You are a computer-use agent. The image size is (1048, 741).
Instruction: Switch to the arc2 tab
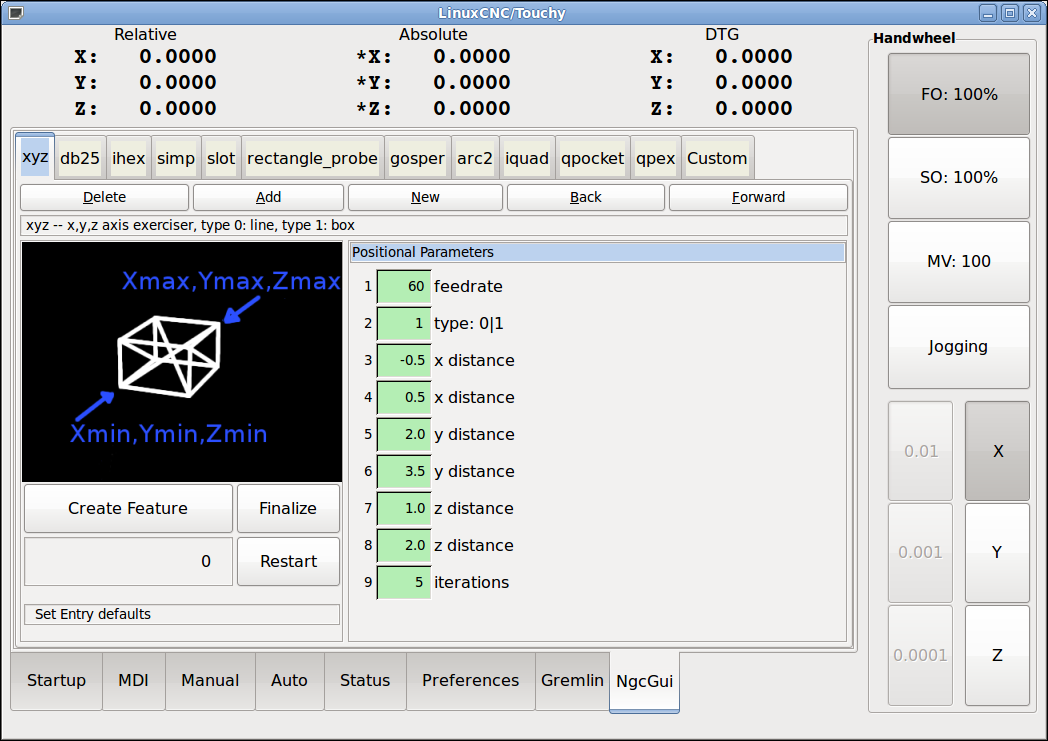point(475,158)
